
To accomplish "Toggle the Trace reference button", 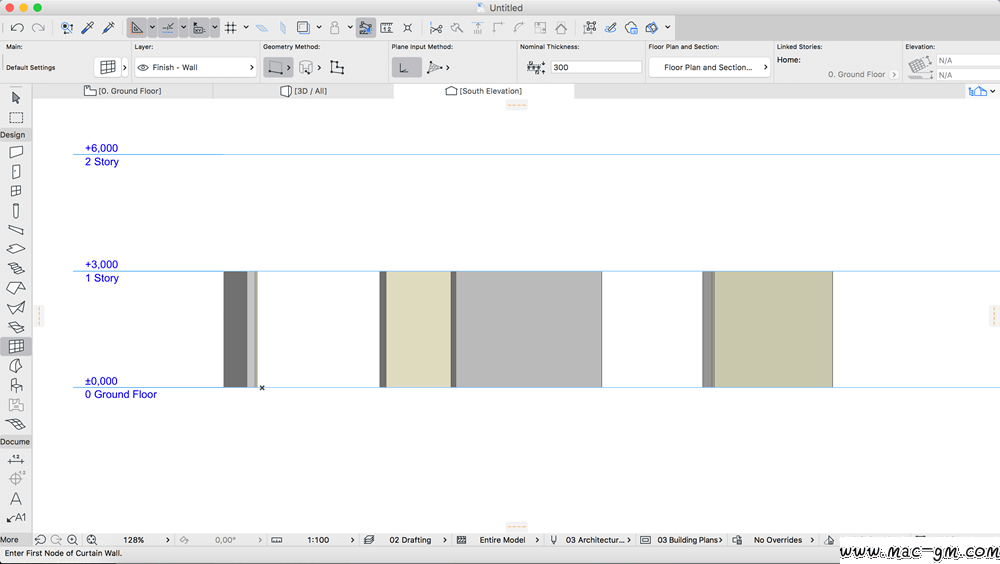I will [x=303, y=28].
